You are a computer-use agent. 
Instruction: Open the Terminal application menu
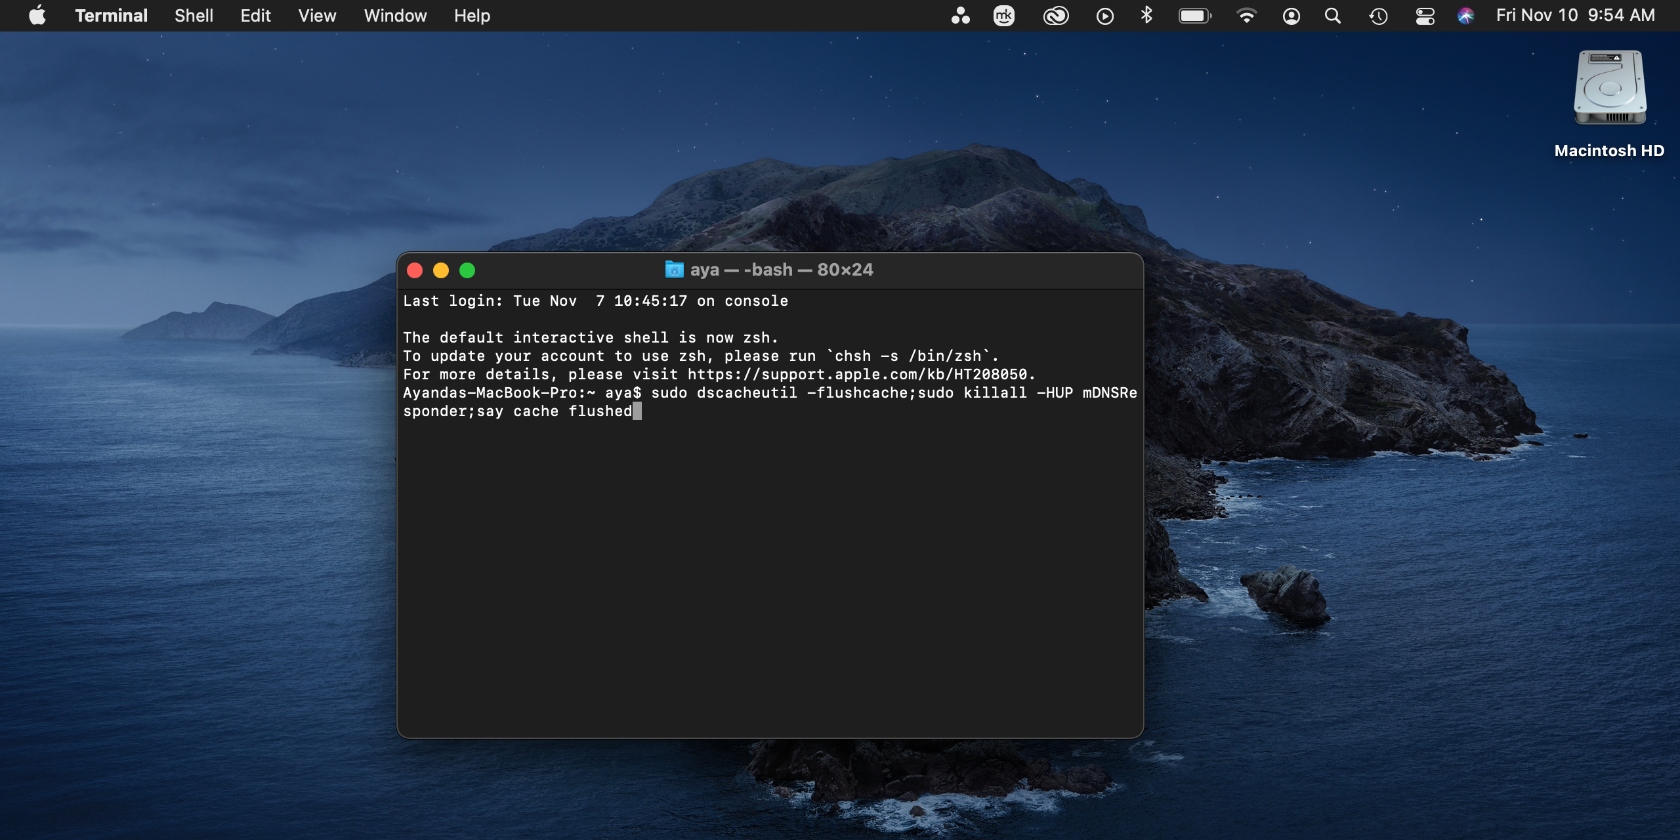click(111, 15)
